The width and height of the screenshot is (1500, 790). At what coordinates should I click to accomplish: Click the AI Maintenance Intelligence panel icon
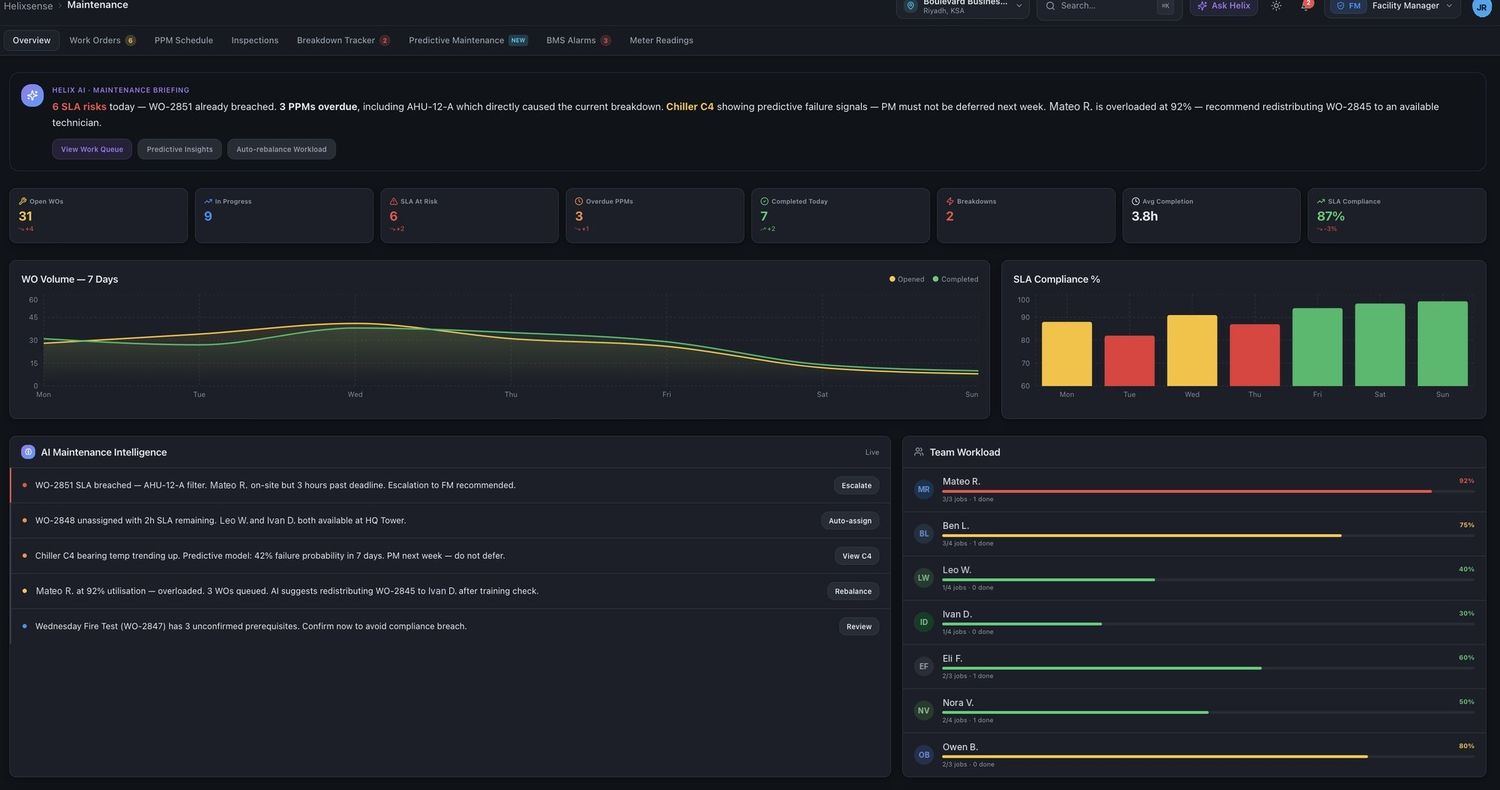click(28, 452)
